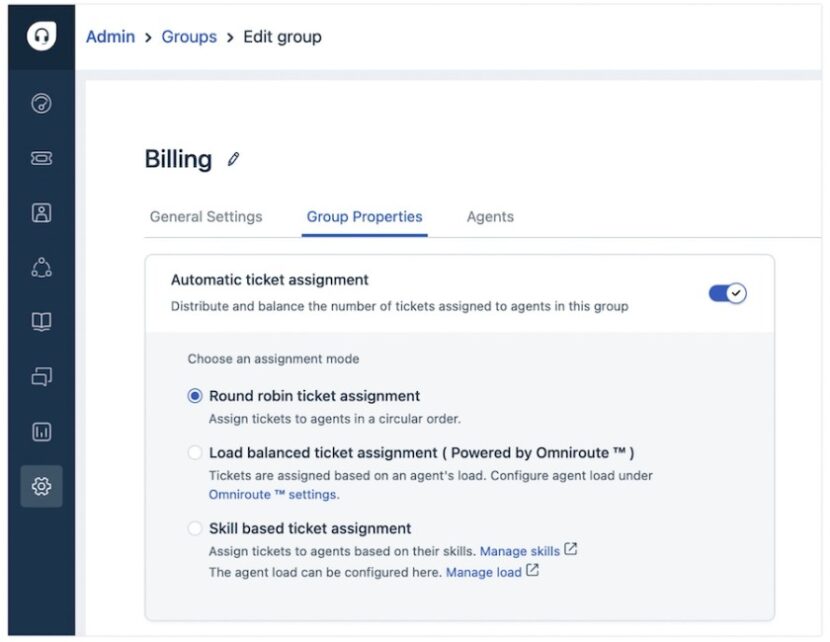Click Admin in the breadcrumb trail
The image size is (830, 642).
pyautogui.click(x=110, y=37)
